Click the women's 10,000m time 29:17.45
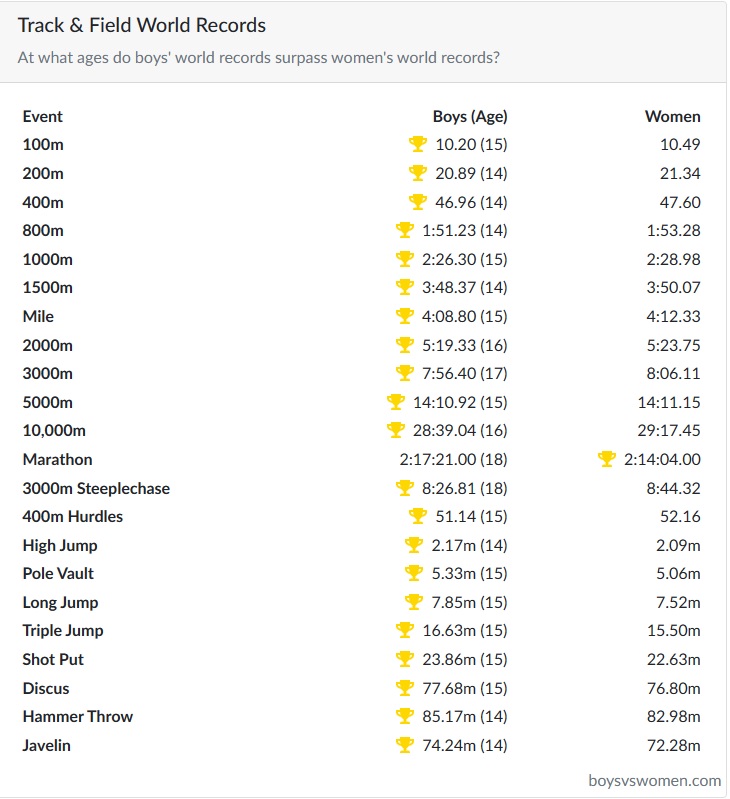Viewport: 730px width, 799px height. tap(669, 431)
